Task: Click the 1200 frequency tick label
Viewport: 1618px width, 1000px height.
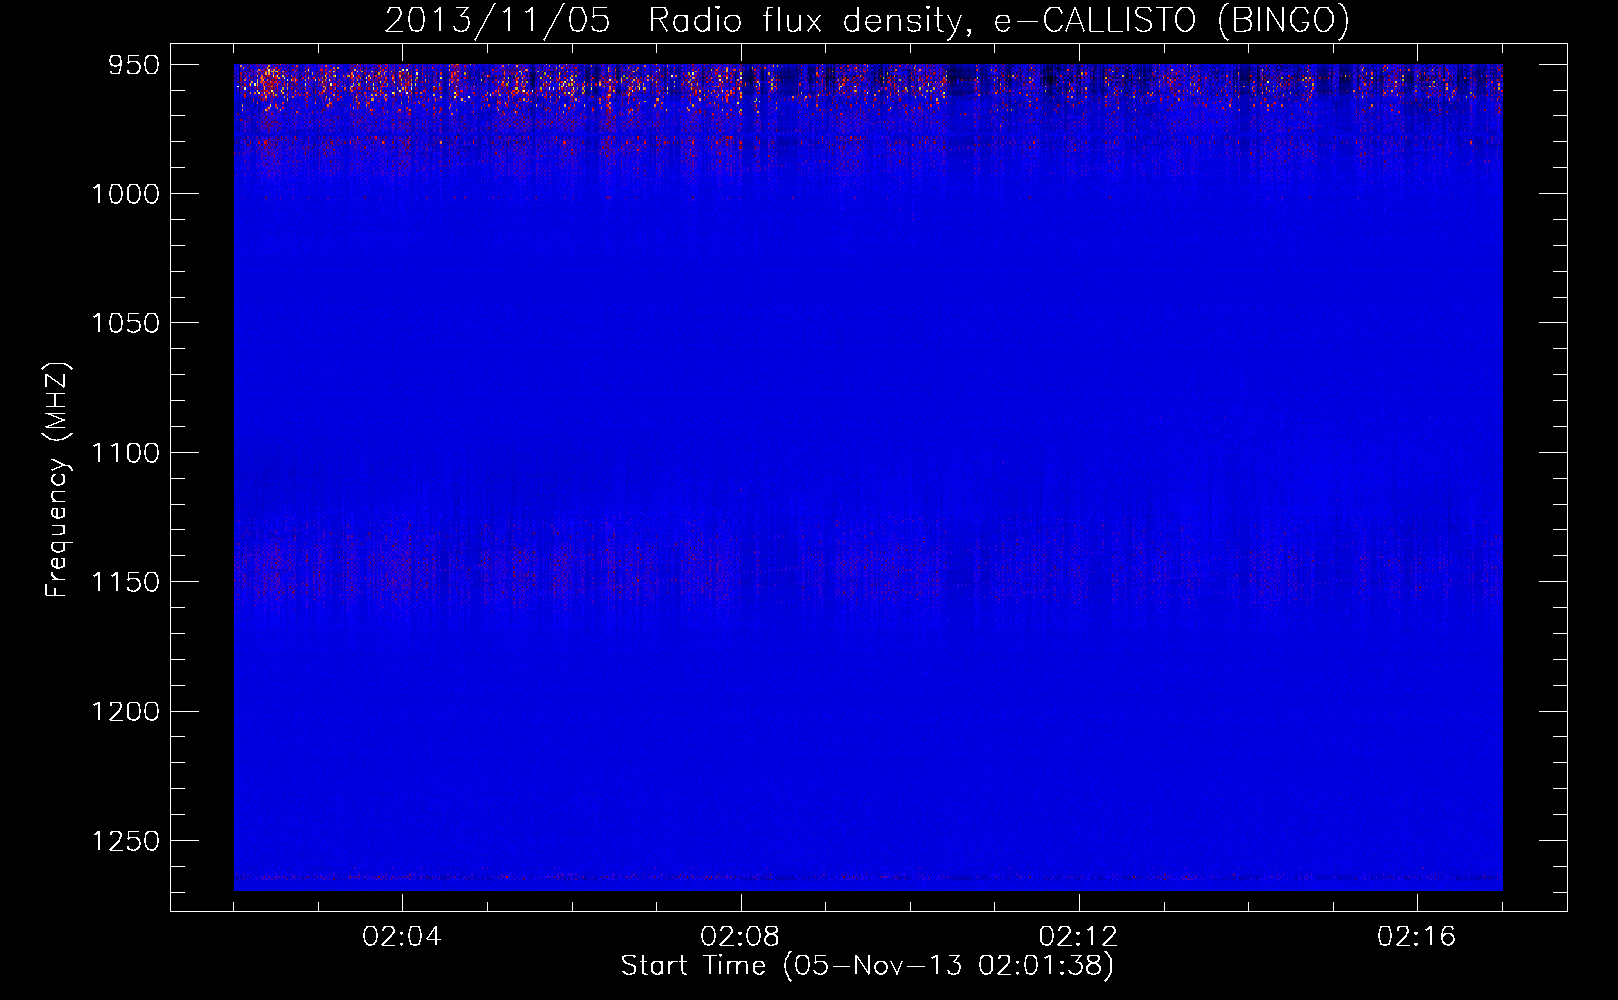Action: coord(125,711)
